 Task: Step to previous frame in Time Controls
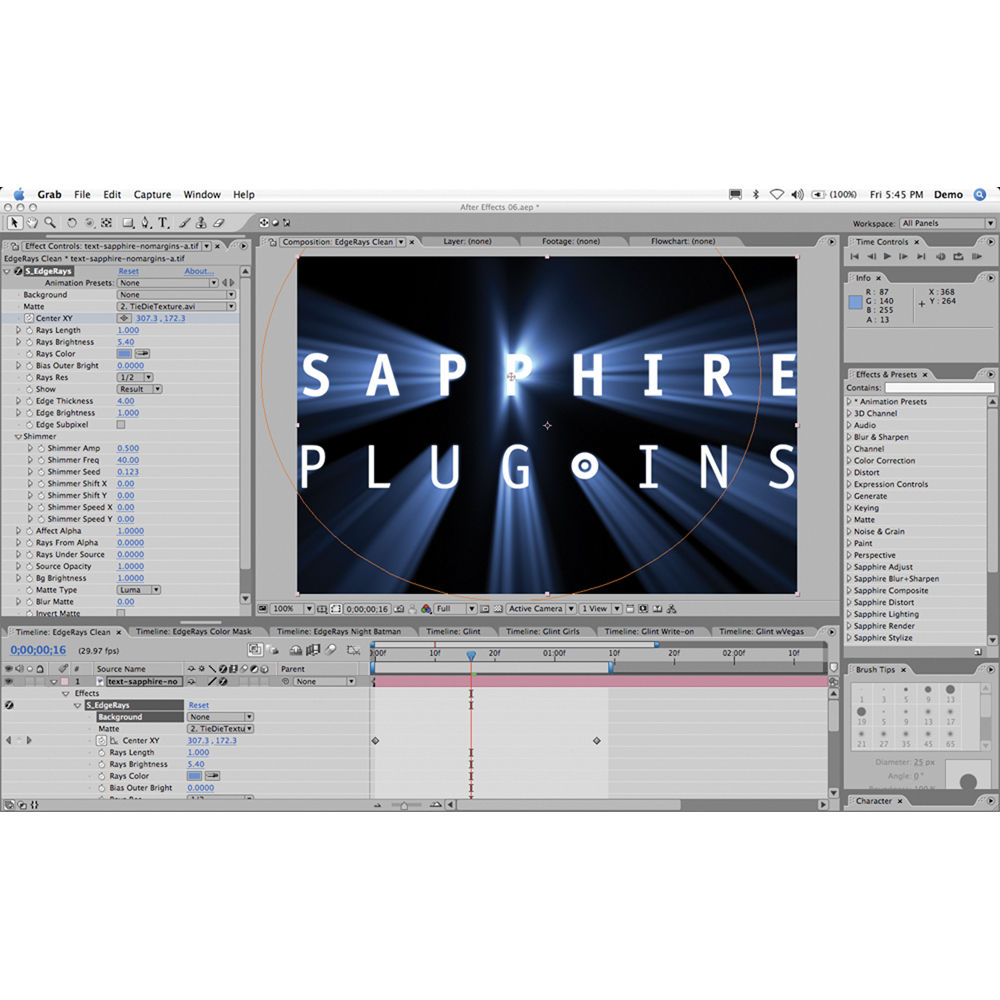pos(871,256)
